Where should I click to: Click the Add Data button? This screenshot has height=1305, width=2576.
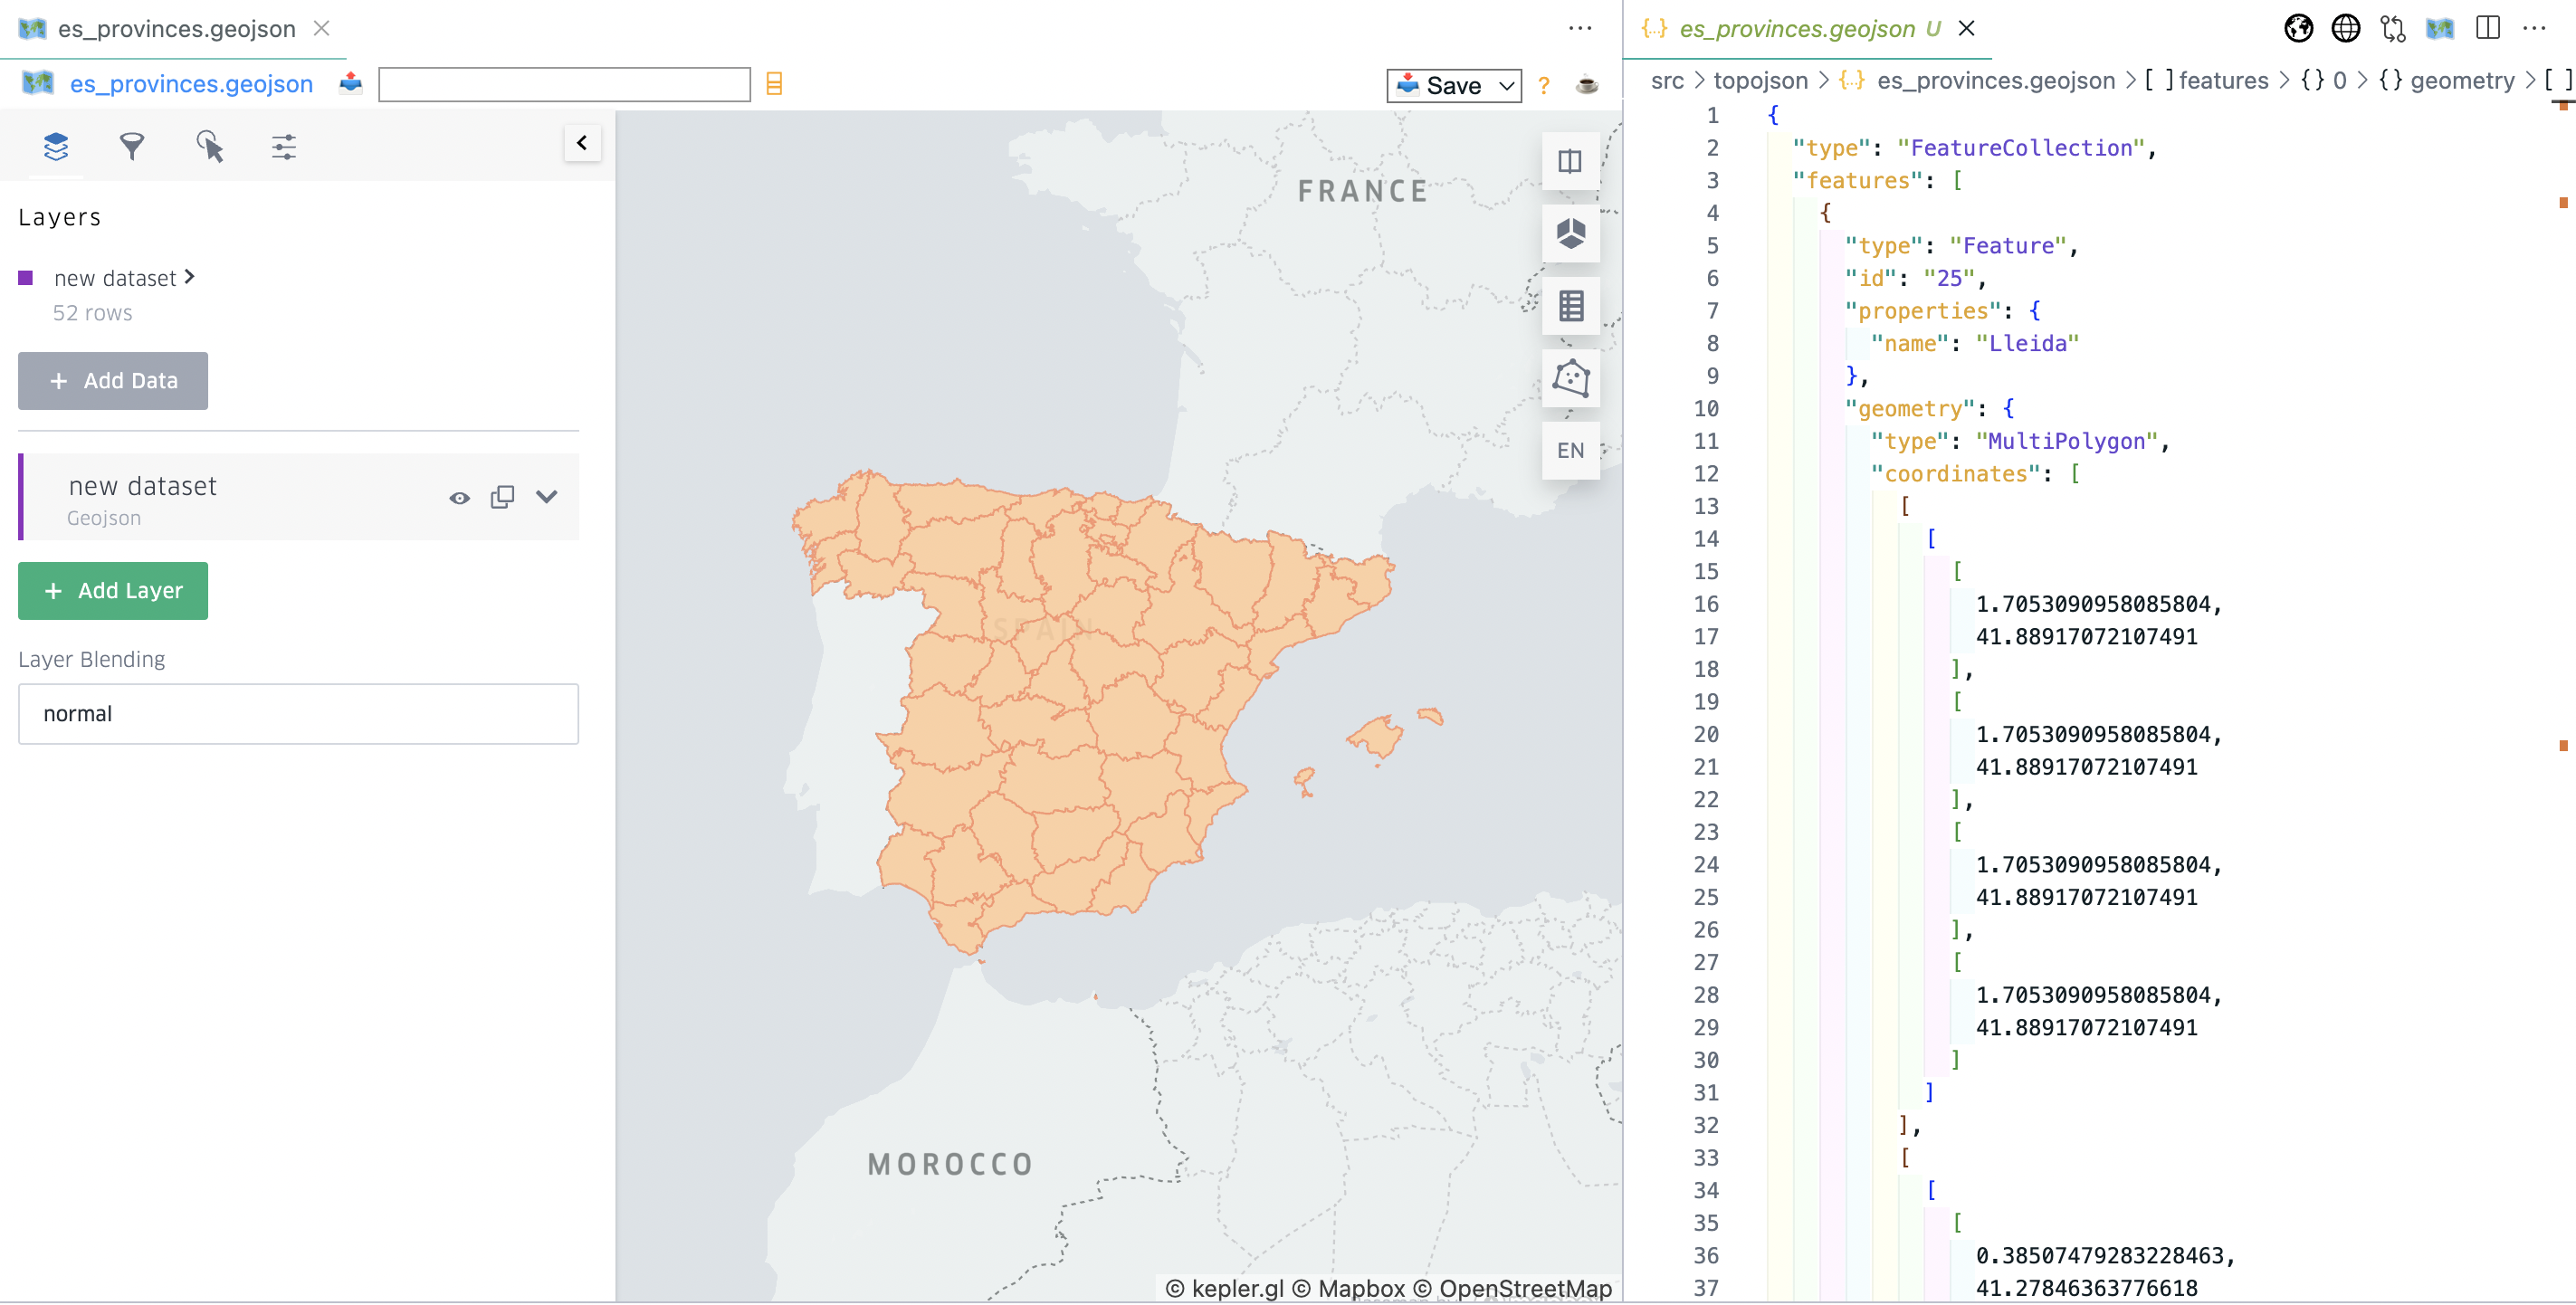(x=113, y=381)
